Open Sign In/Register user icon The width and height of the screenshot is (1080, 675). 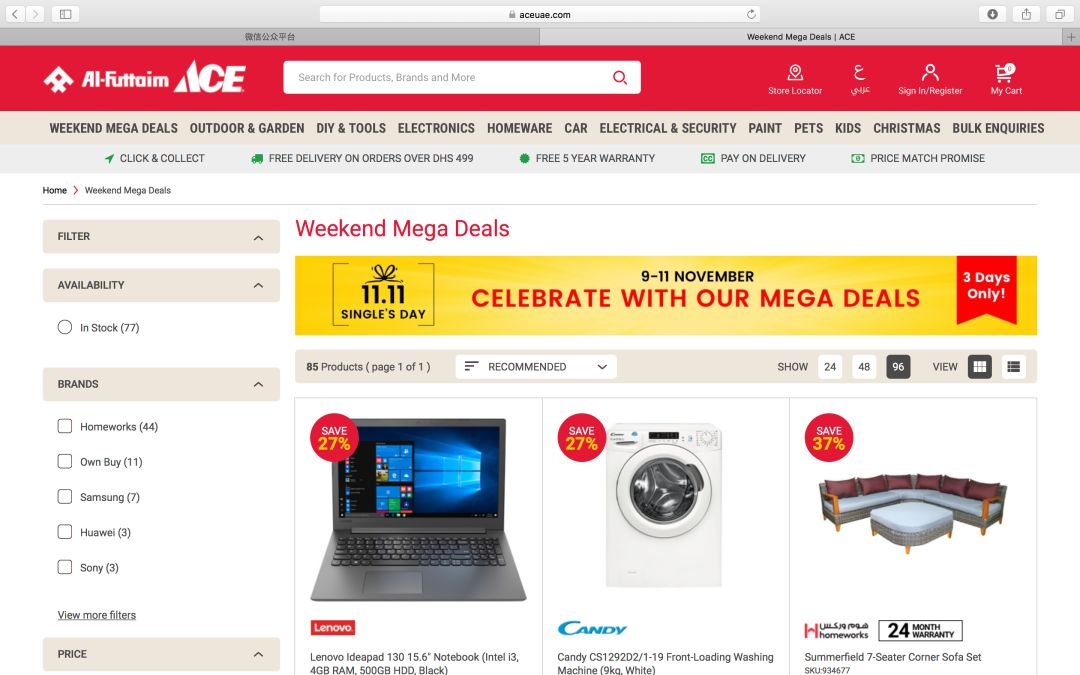pyautogui.click(x=930, y=72)
